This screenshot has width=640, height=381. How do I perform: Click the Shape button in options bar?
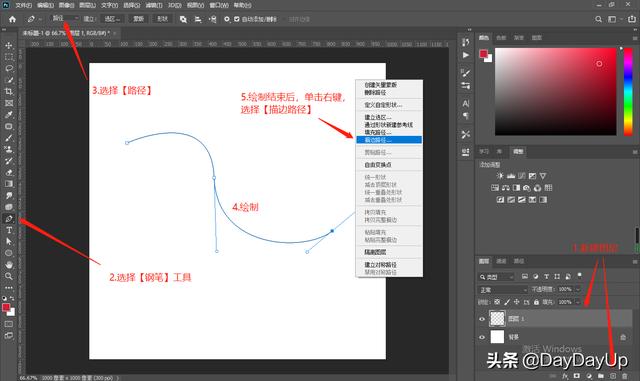tap(162, 19)
